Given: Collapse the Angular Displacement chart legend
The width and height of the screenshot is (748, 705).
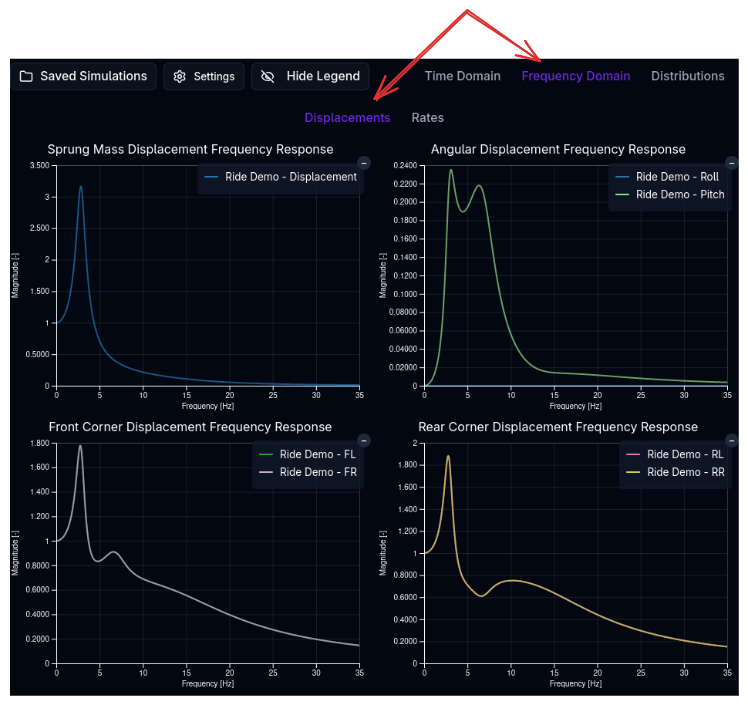Looking at the screenshot, I should (732, 163).
